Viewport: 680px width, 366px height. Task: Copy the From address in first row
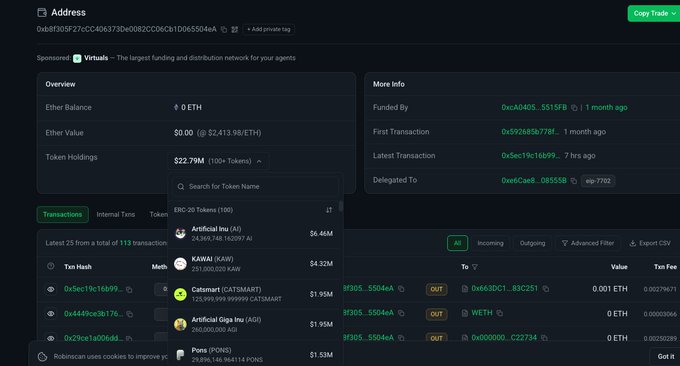click(401, 289)
